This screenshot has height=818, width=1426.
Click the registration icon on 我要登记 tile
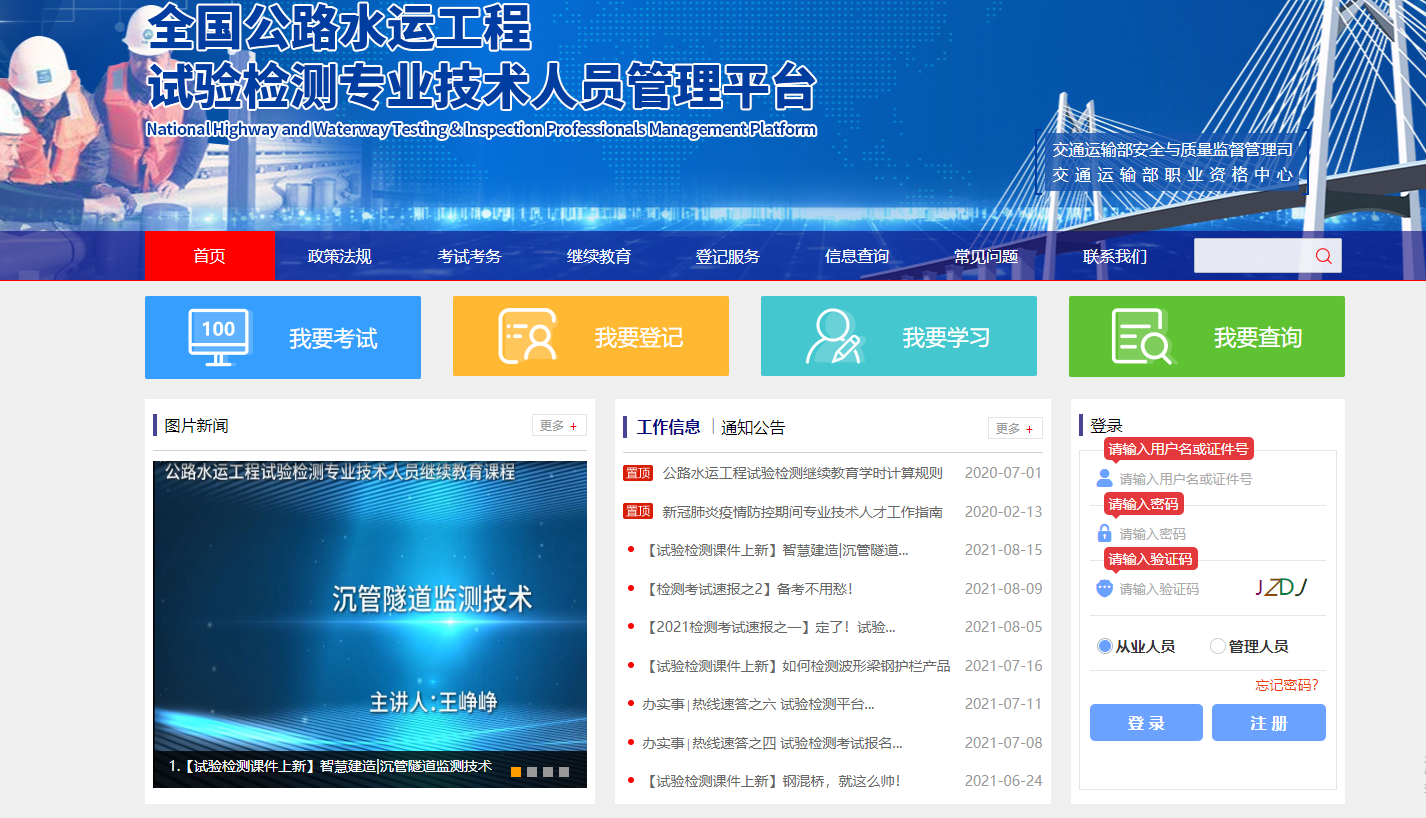point(527,337)
